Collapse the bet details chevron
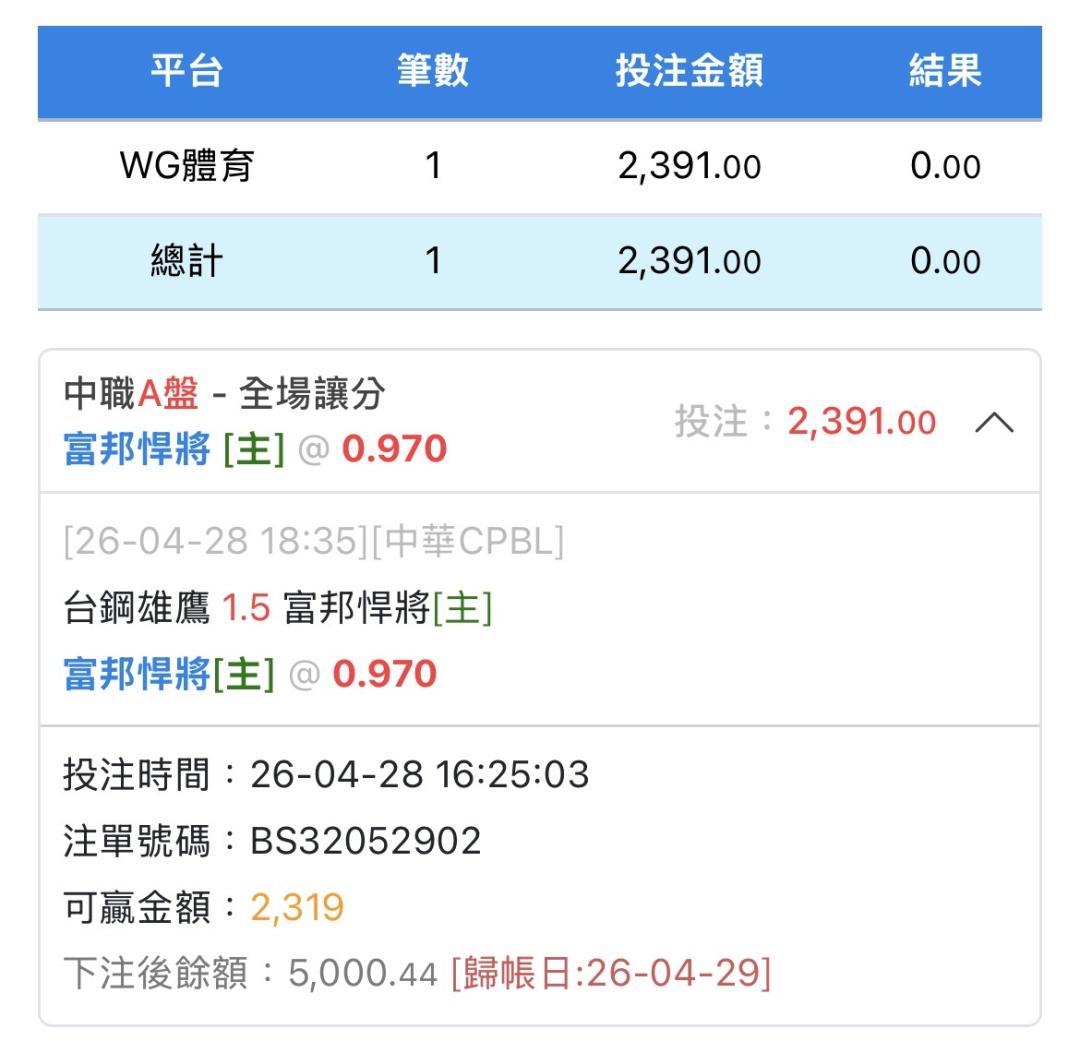This screenshot has height=1041, width=1080. pos(993,423)
